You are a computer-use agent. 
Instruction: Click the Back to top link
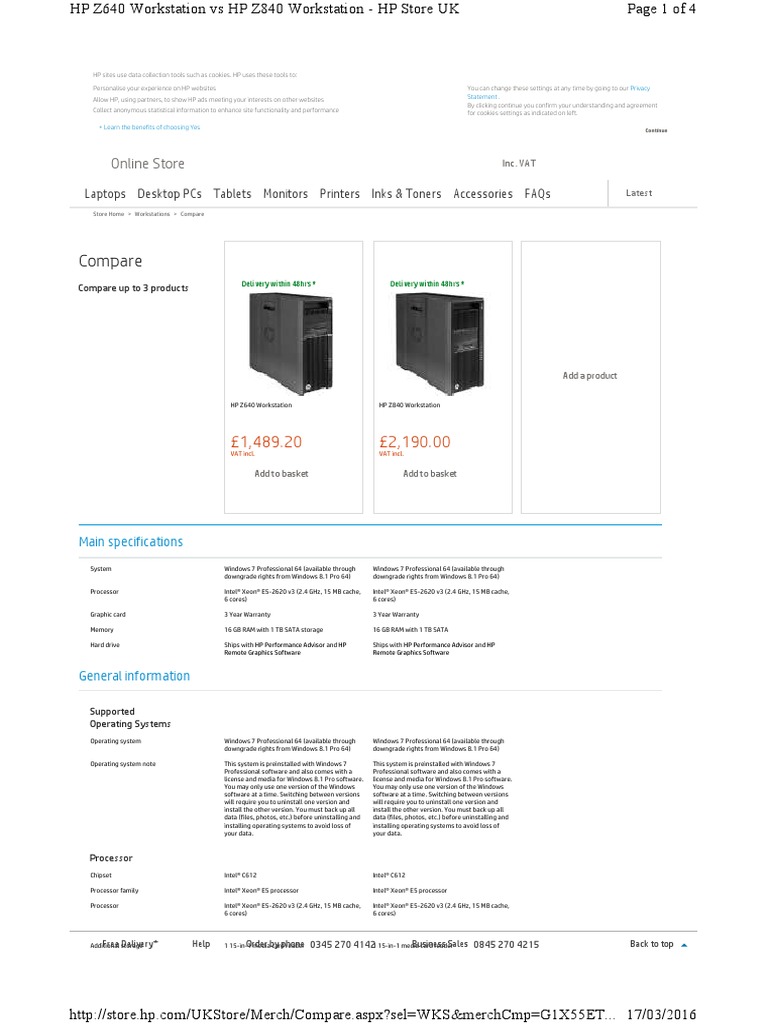(651, 944)
